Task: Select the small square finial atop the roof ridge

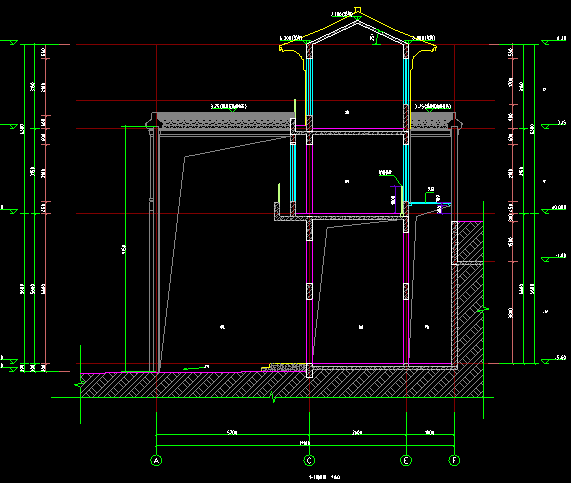Action: click(358, 10)
